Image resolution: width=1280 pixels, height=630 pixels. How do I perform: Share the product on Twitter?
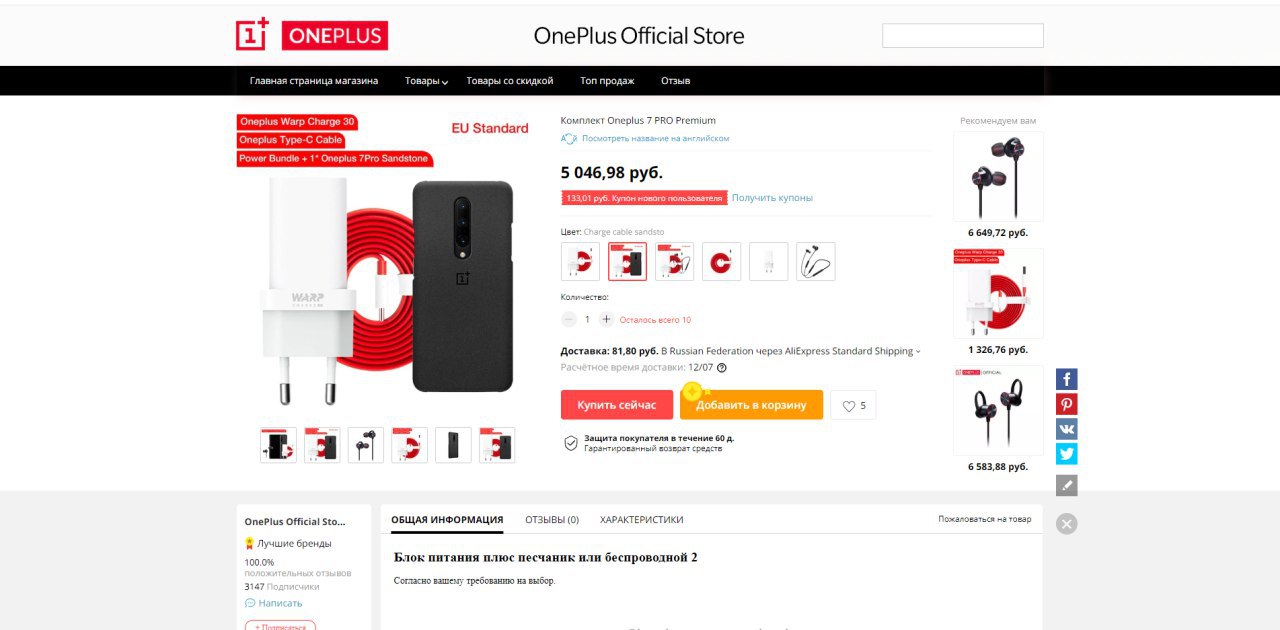[1067, 454]
